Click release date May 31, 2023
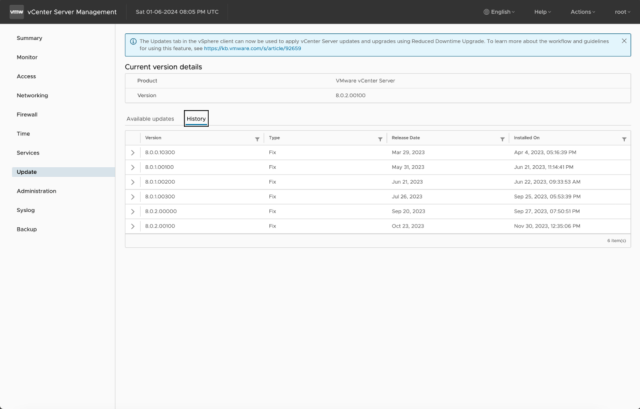 [408, 167]
